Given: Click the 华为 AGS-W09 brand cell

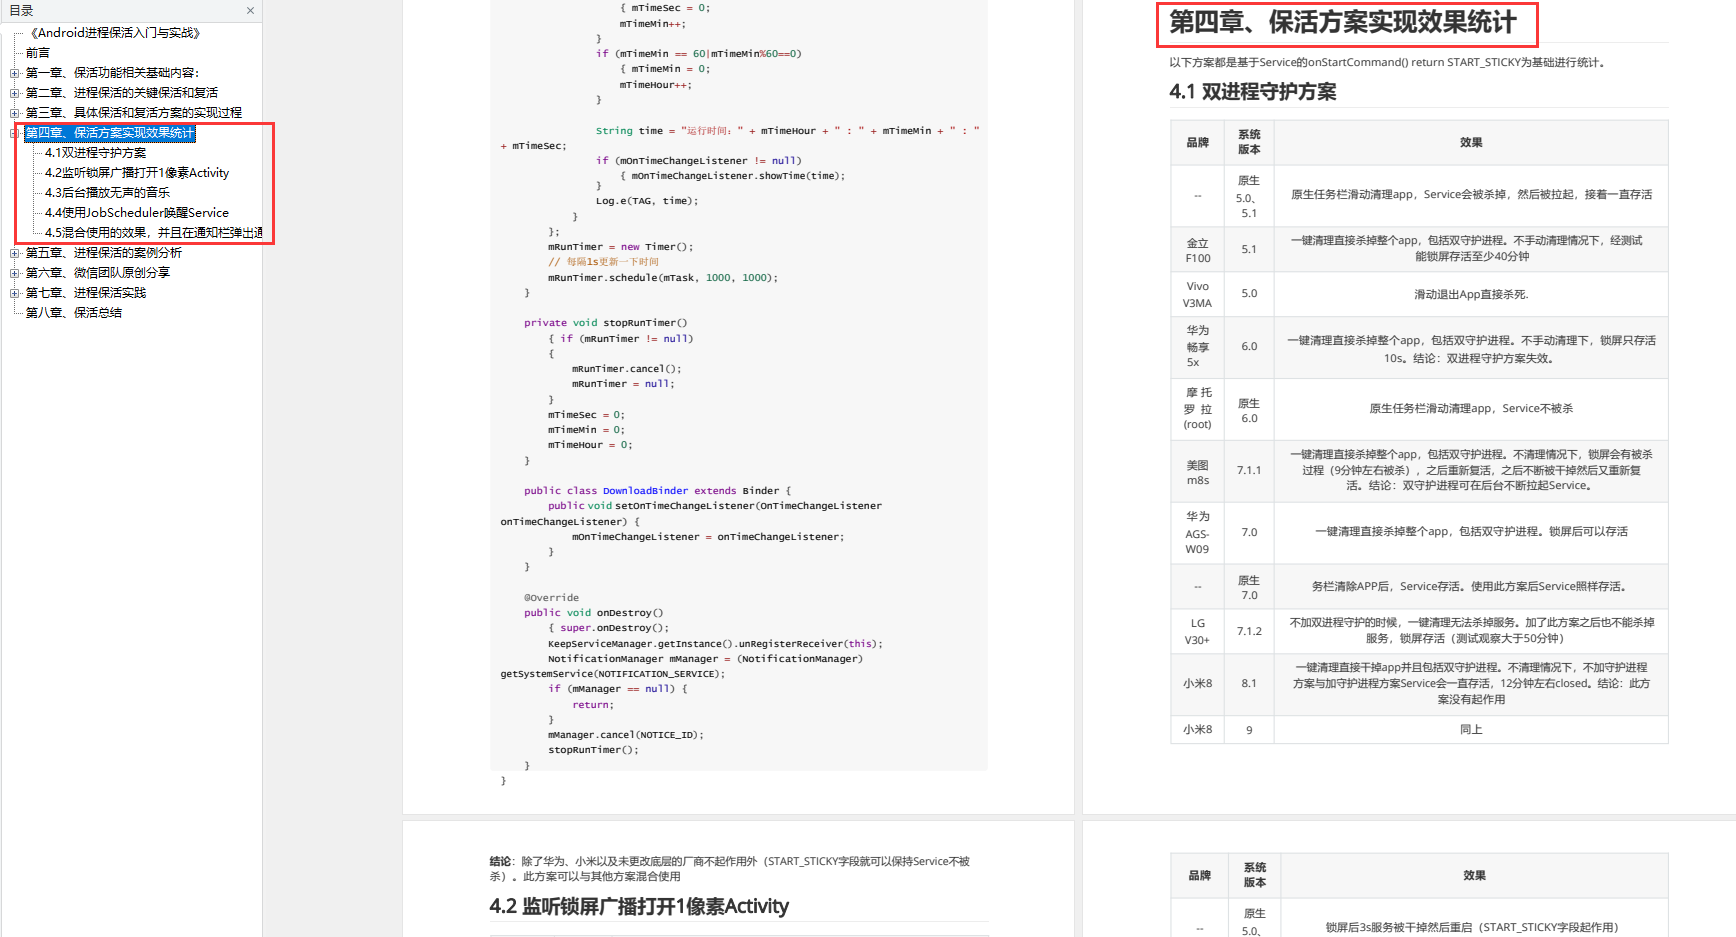Looking at the screenshot, I should point(1198,532).
